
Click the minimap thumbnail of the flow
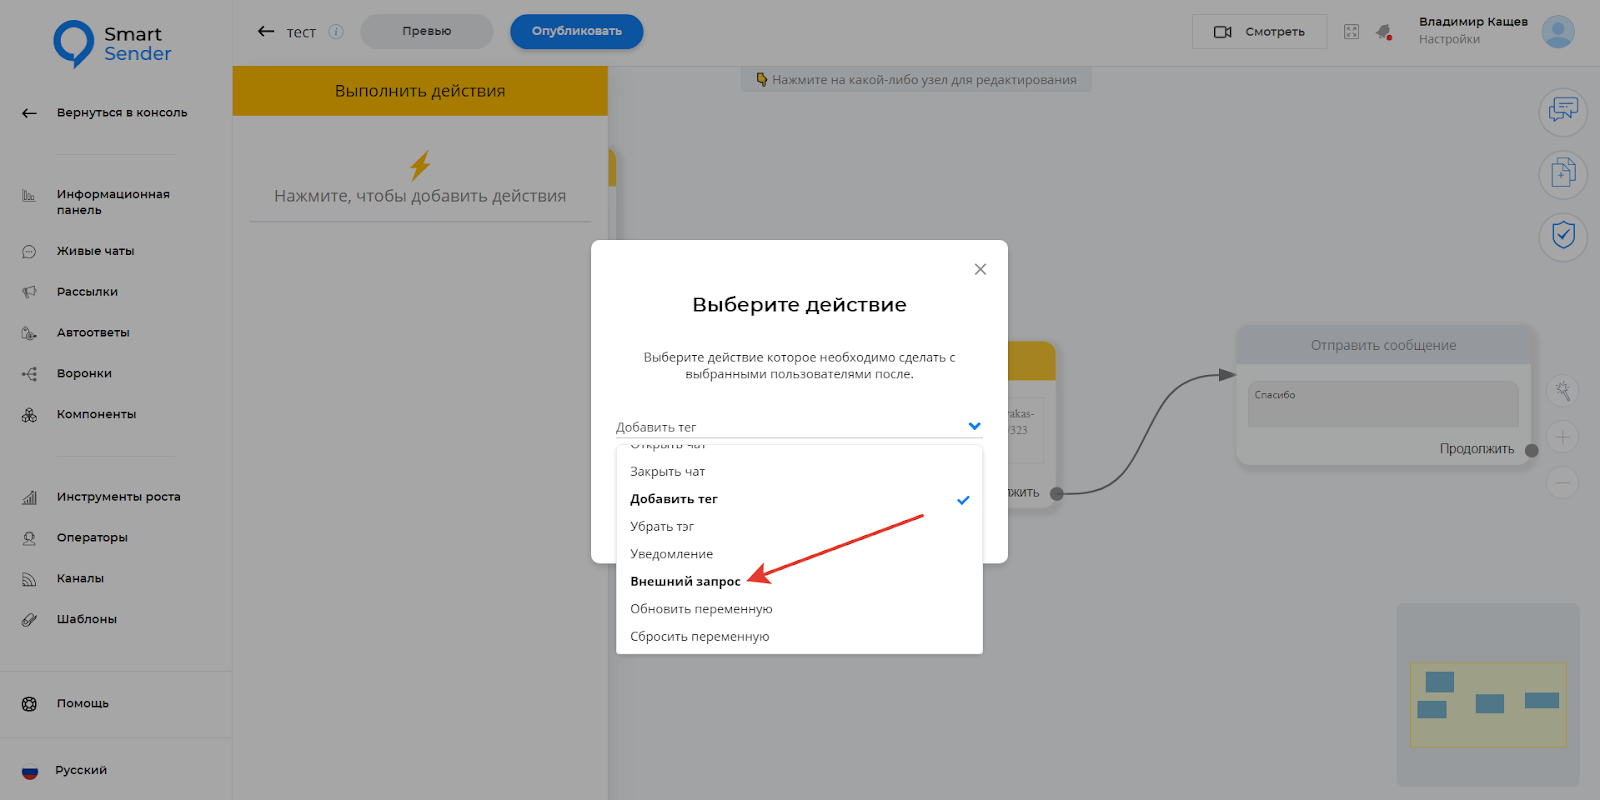[x=1488, y=703]
